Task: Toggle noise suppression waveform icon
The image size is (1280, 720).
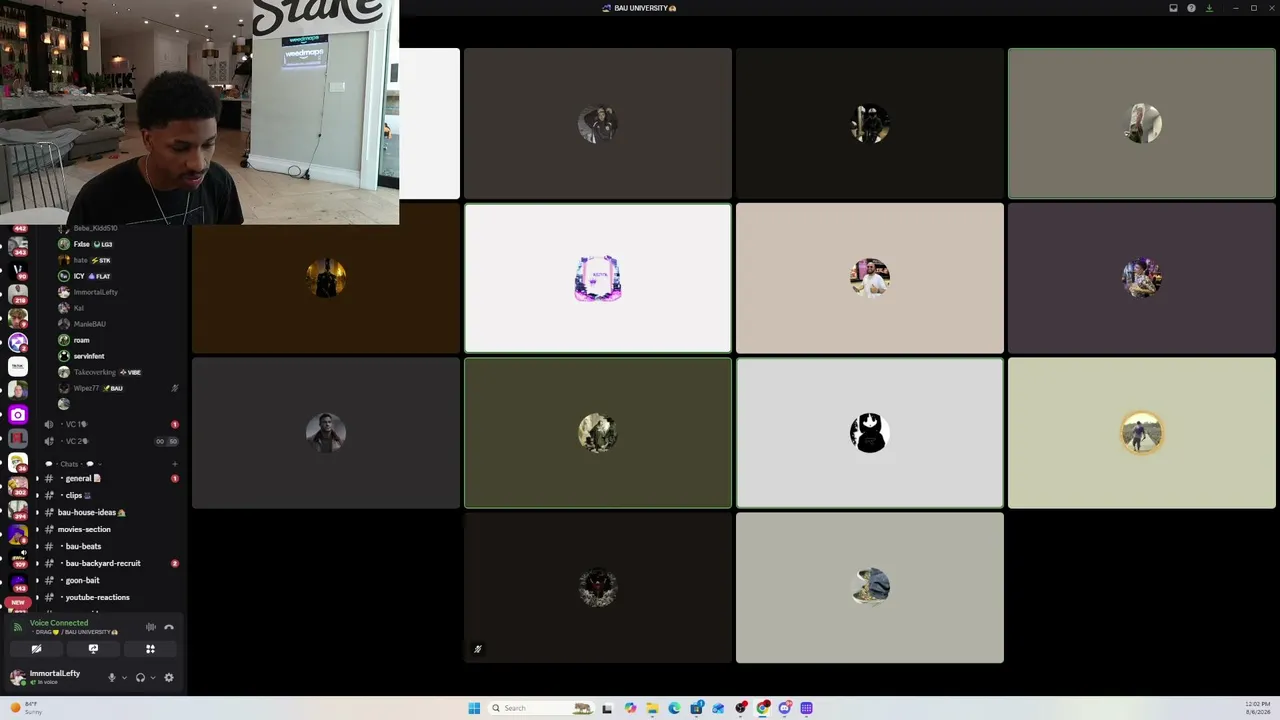Action: click(151, 627)
